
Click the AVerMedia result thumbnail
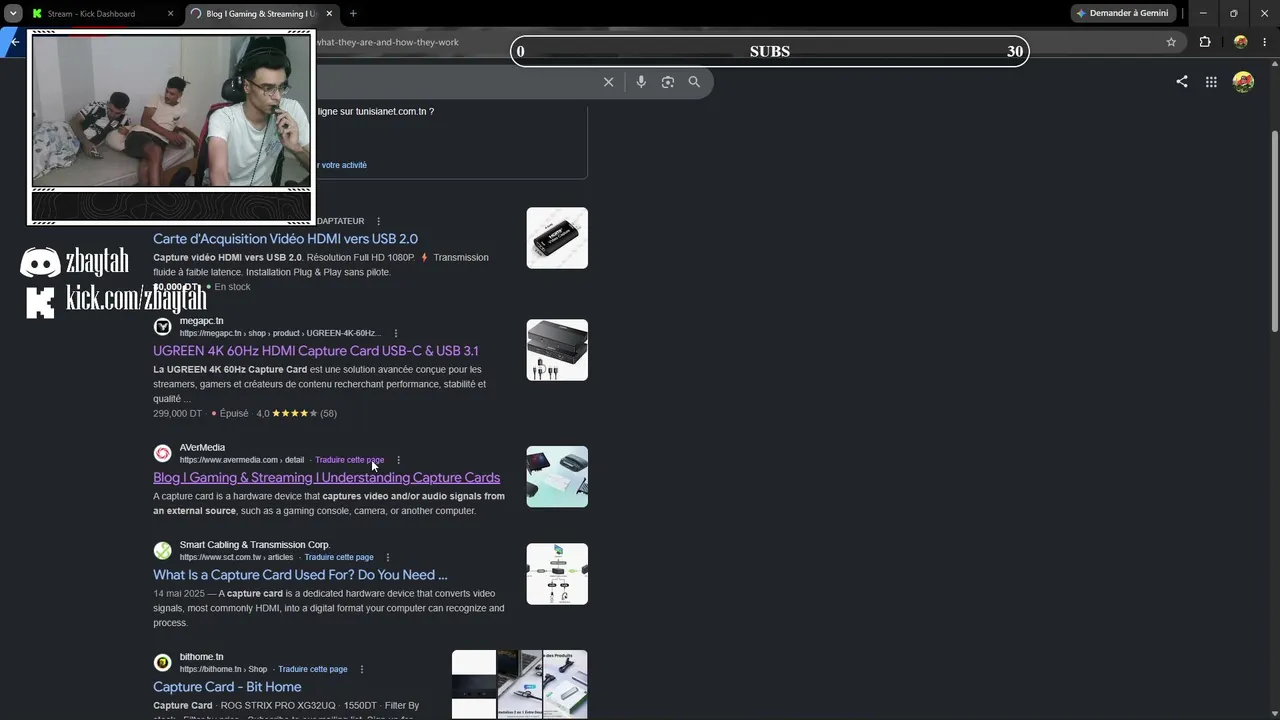click(557, 476)
